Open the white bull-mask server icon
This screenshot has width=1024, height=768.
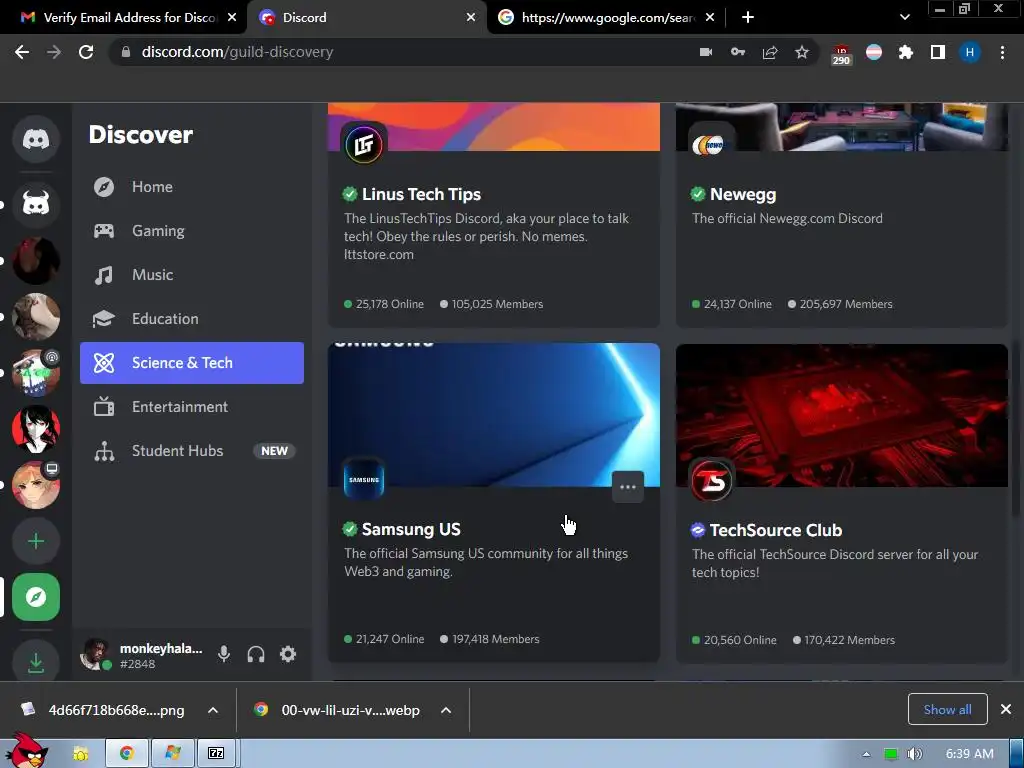click(x=36, y=204)
